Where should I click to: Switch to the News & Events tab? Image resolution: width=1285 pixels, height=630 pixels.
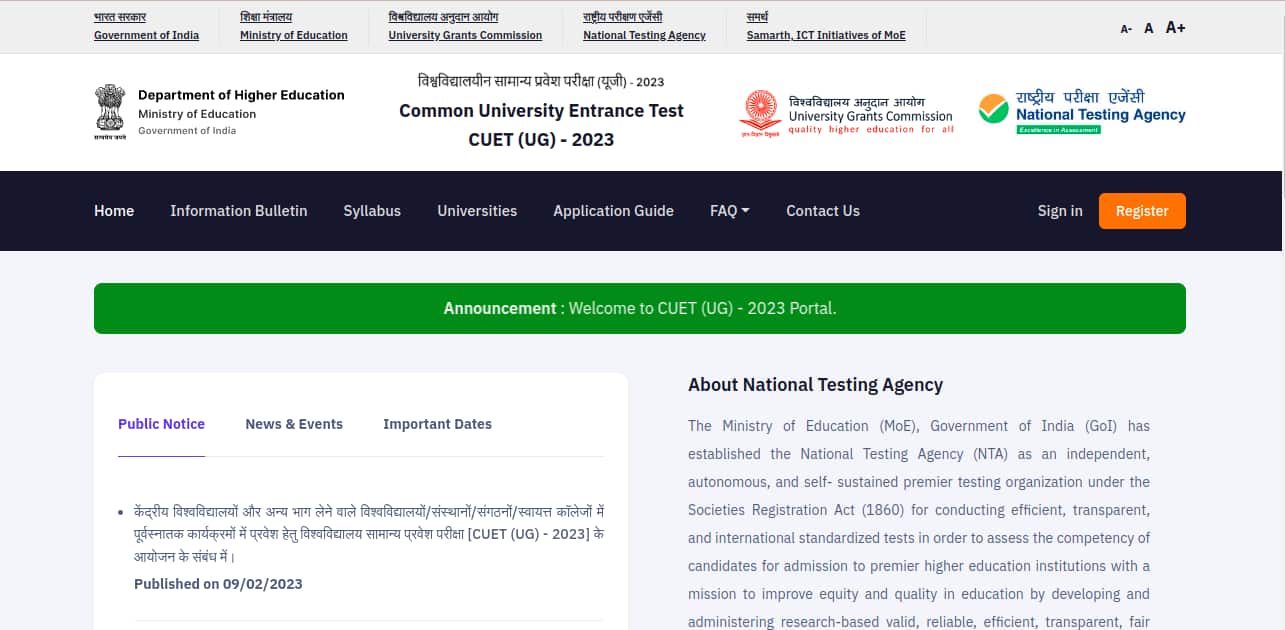pyautogui.click(x=294, y=424)
